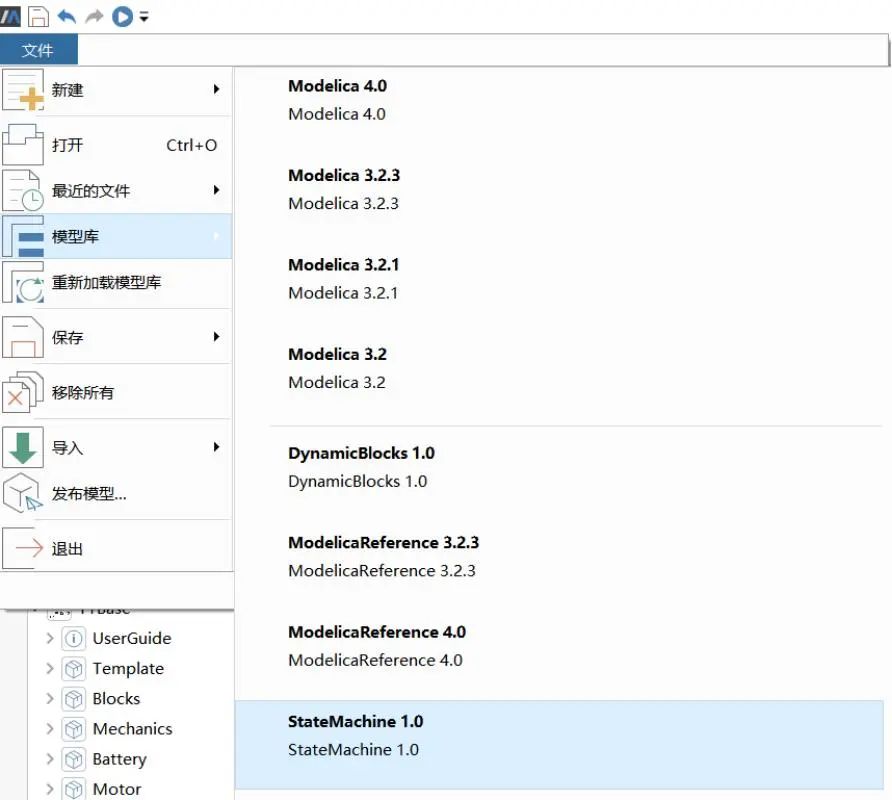The image size is (892, 800).
Task: Expand the Motor tree node
Action: click(x=50, y=789)
